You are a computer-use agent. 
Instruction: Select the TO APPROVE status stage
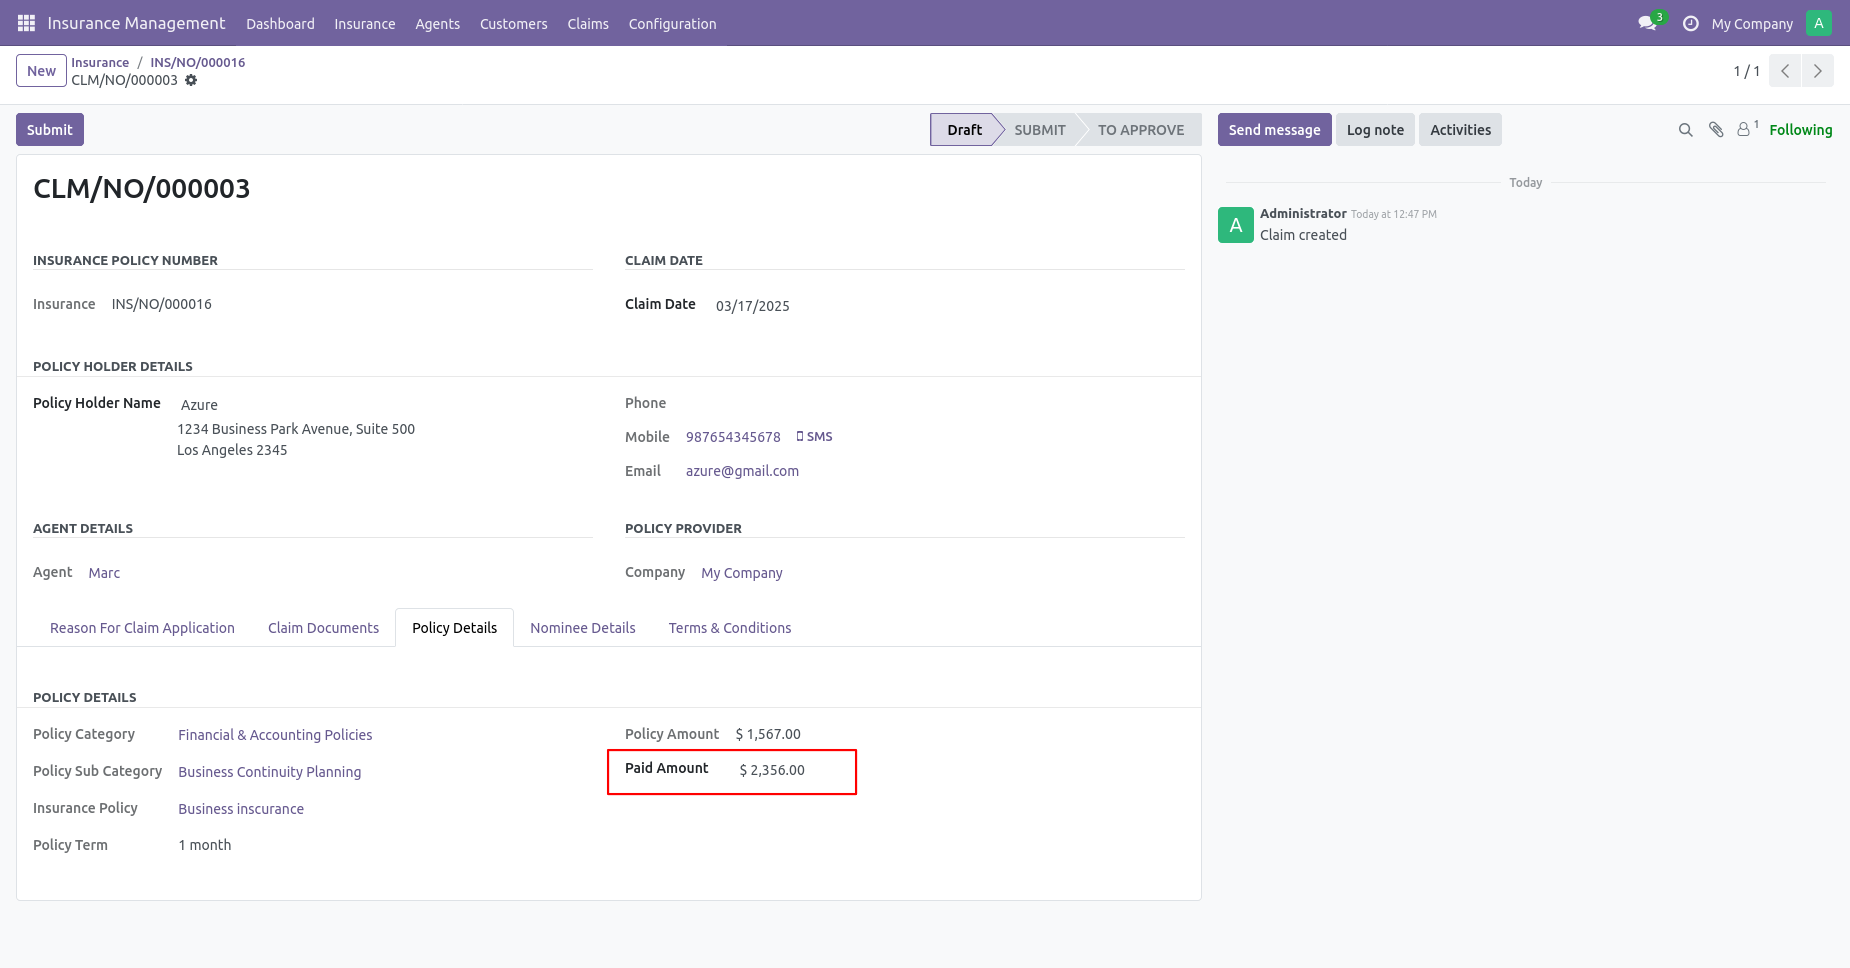(x=1141, y=130)
